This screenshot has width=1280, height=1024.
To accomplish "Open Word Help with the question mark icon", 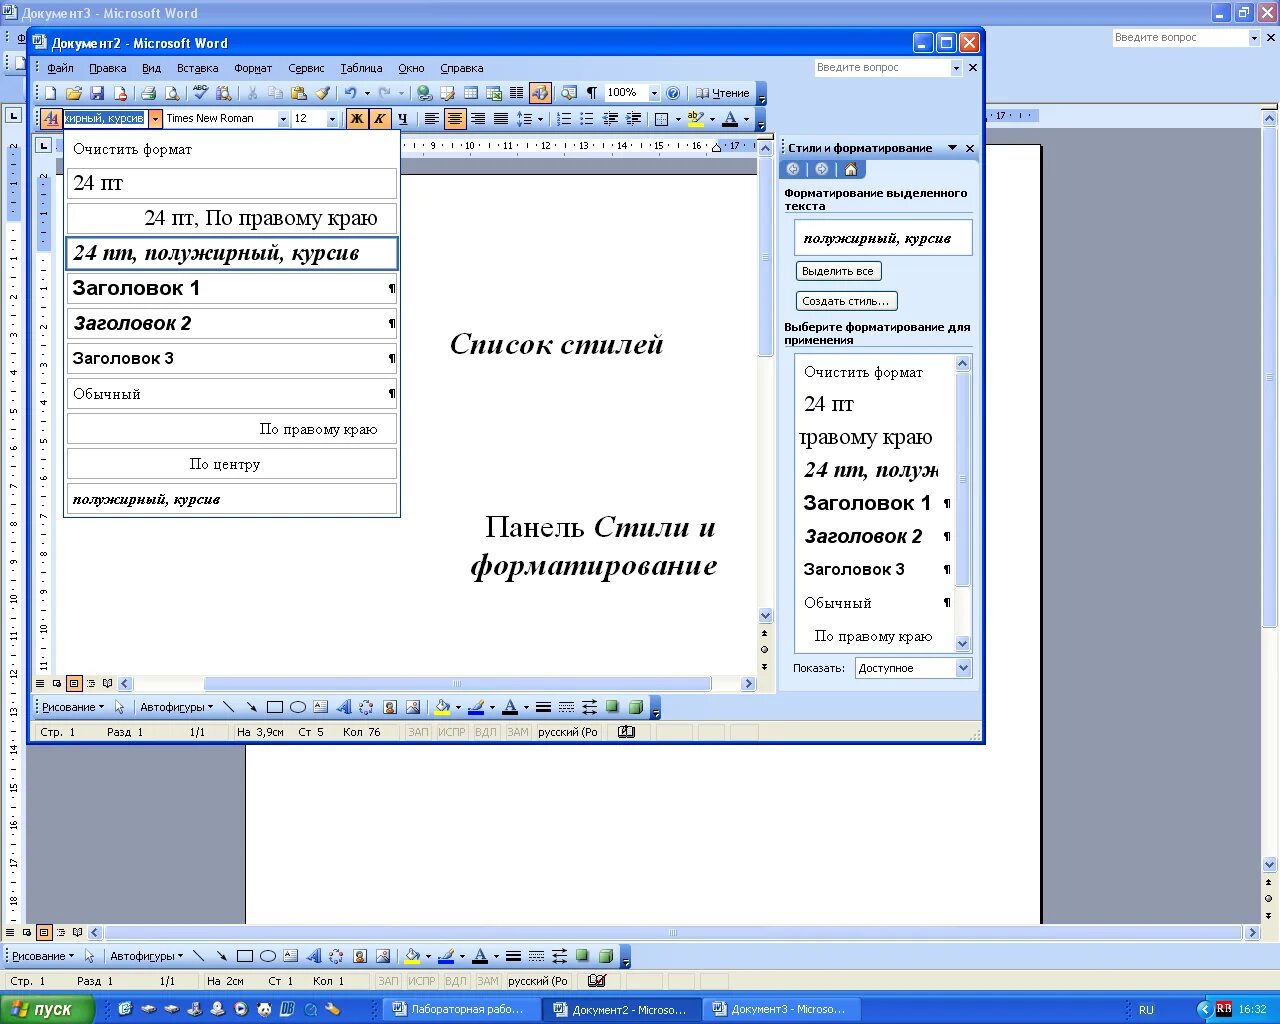I will pos(673,93).
